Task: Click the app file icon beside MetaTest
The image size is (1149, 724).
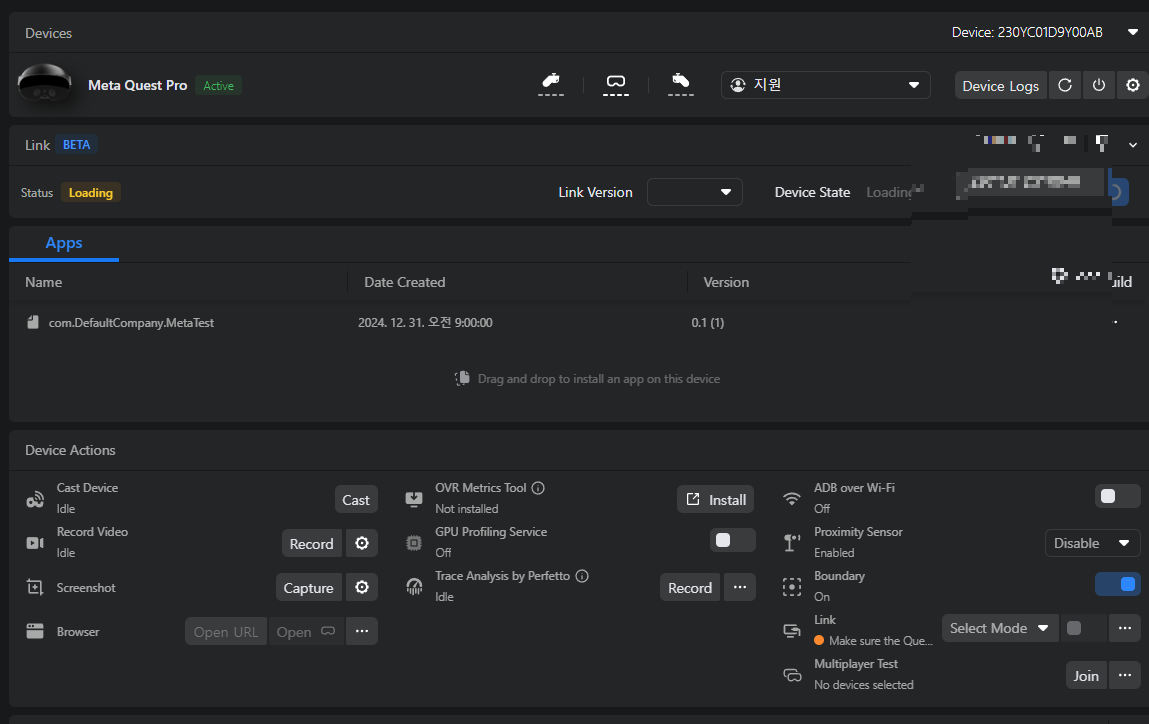Action: point(32,322)
